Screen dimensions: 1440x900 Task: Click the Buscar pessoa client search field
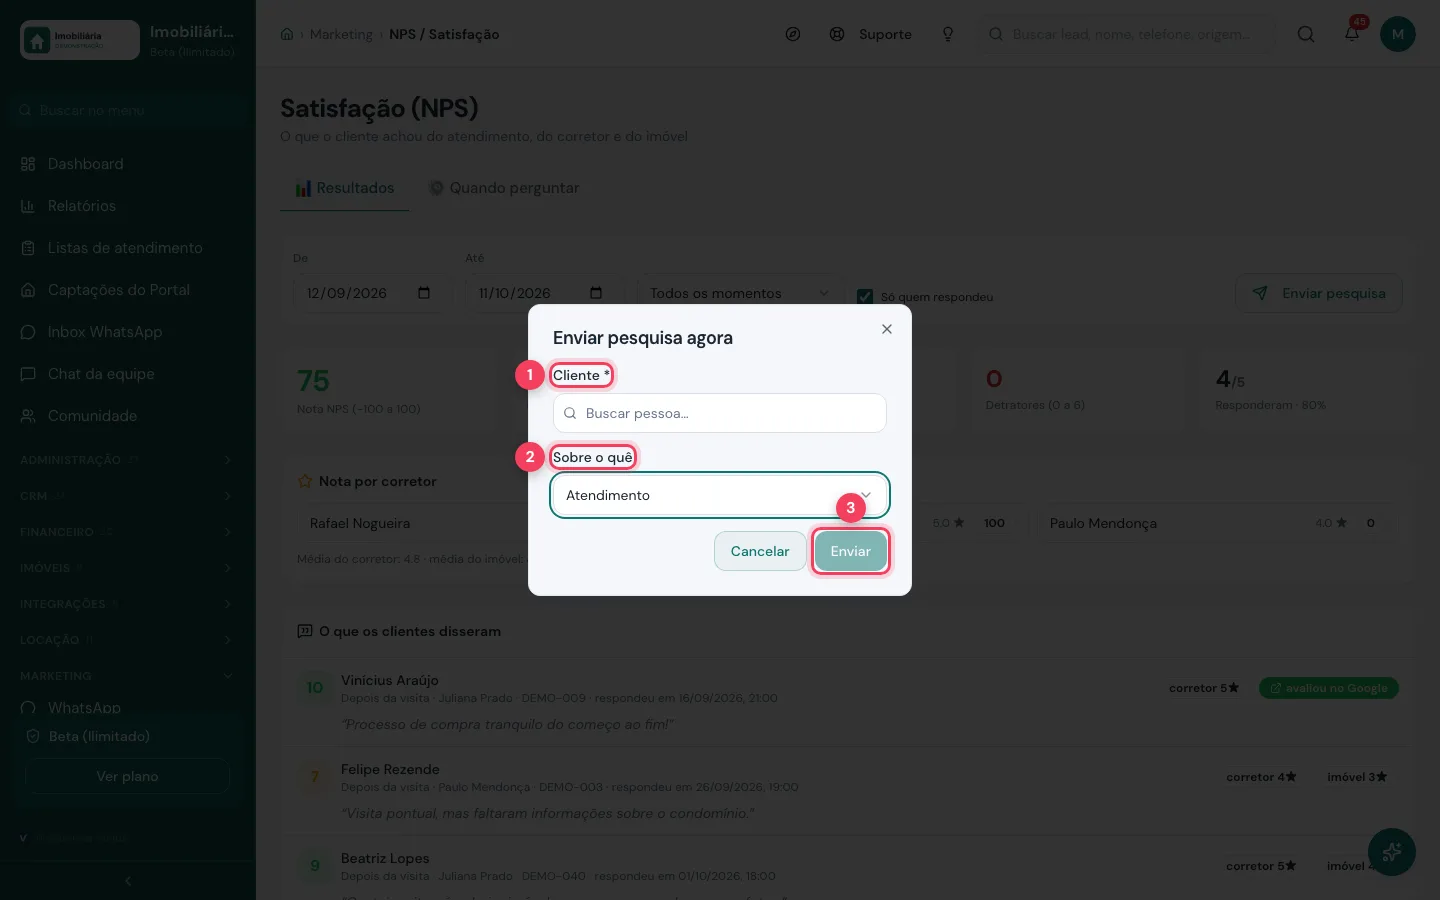point(720,413)
